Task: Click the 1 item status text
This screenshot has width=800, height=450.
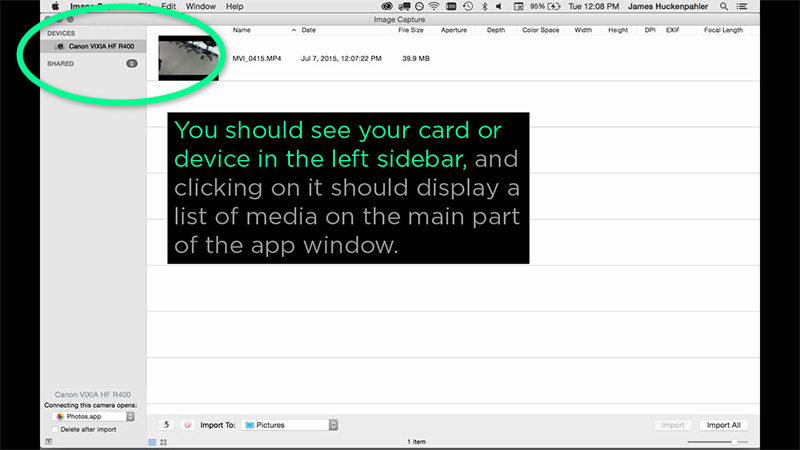Action: click(x=416, y=442)
